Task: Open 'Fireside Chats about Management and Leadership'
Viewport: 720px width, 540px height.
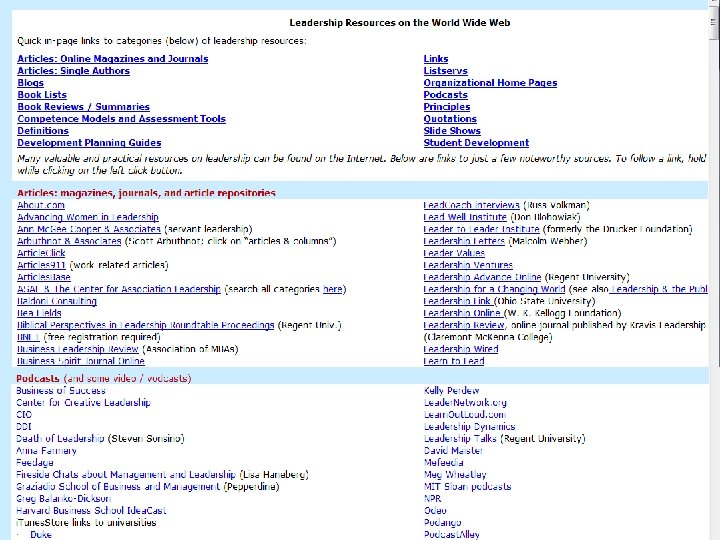Action: click(126, 474)
